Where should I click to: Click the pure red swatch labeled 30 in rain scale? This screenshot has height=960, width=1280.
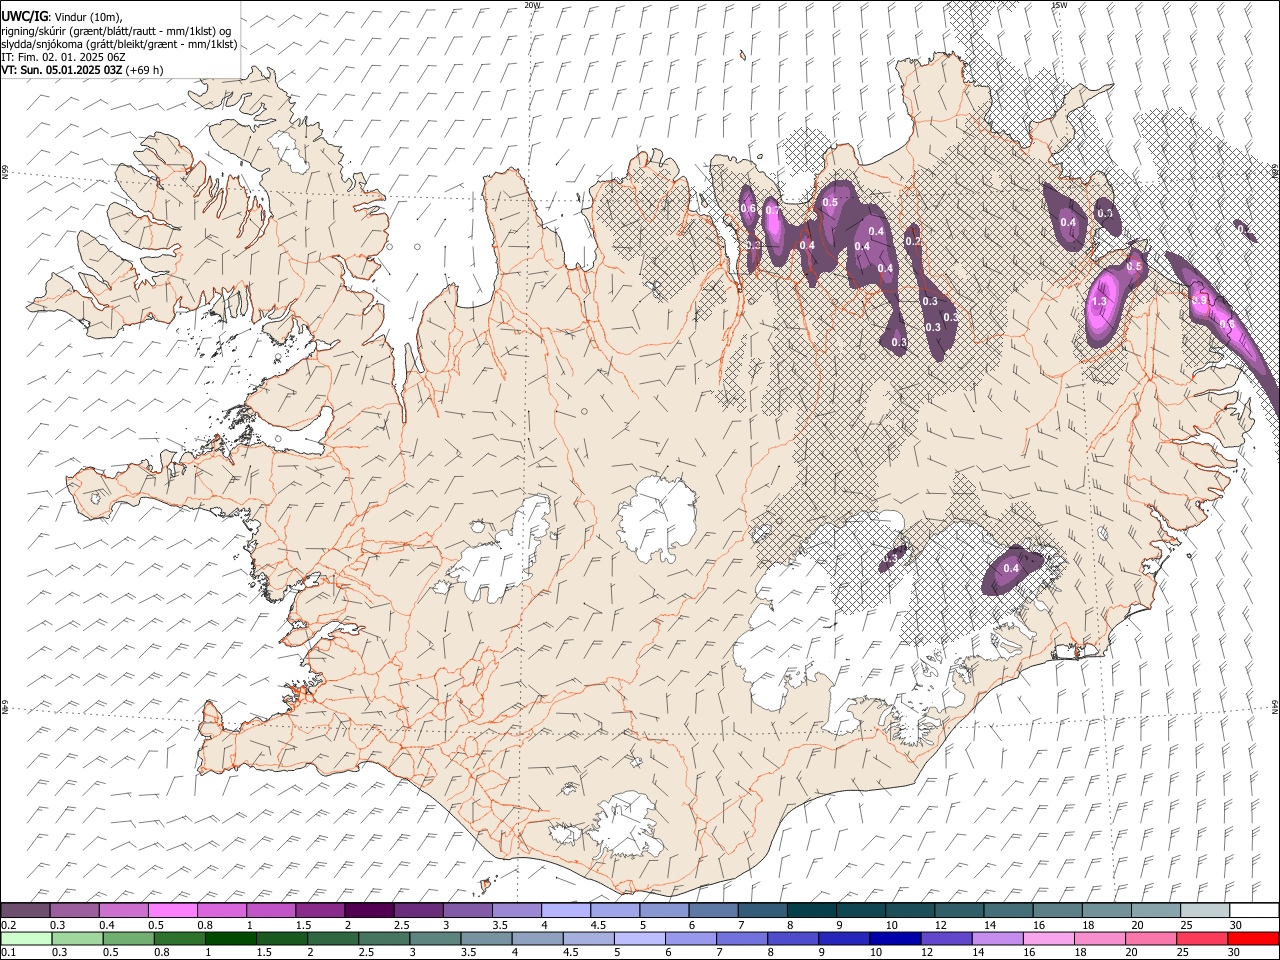coord(1254,938)
